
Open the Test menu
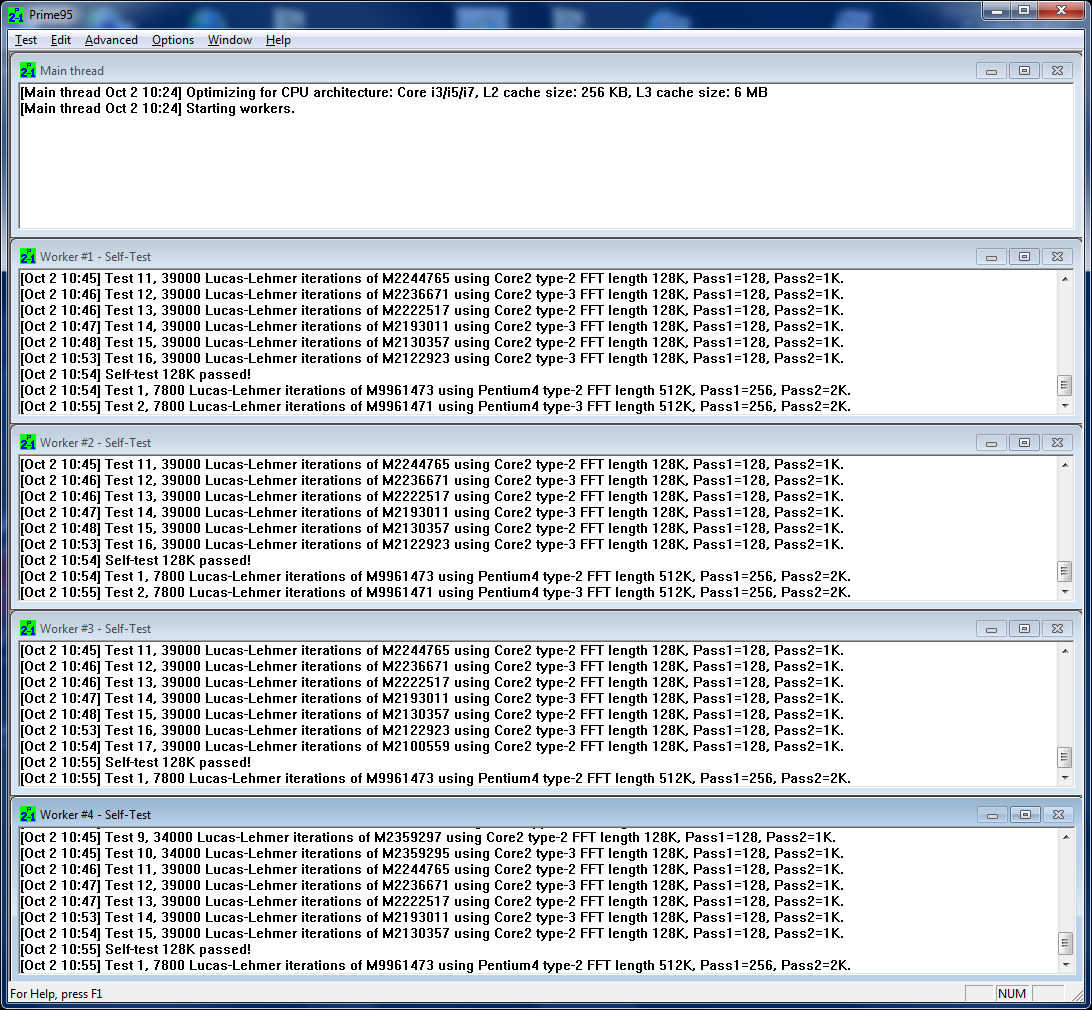point(26,40)
